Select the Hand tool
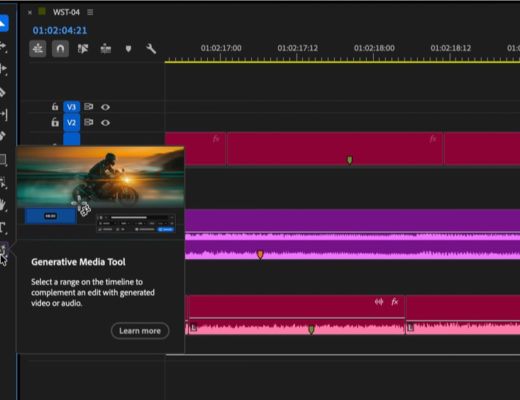 click(3, 205)
